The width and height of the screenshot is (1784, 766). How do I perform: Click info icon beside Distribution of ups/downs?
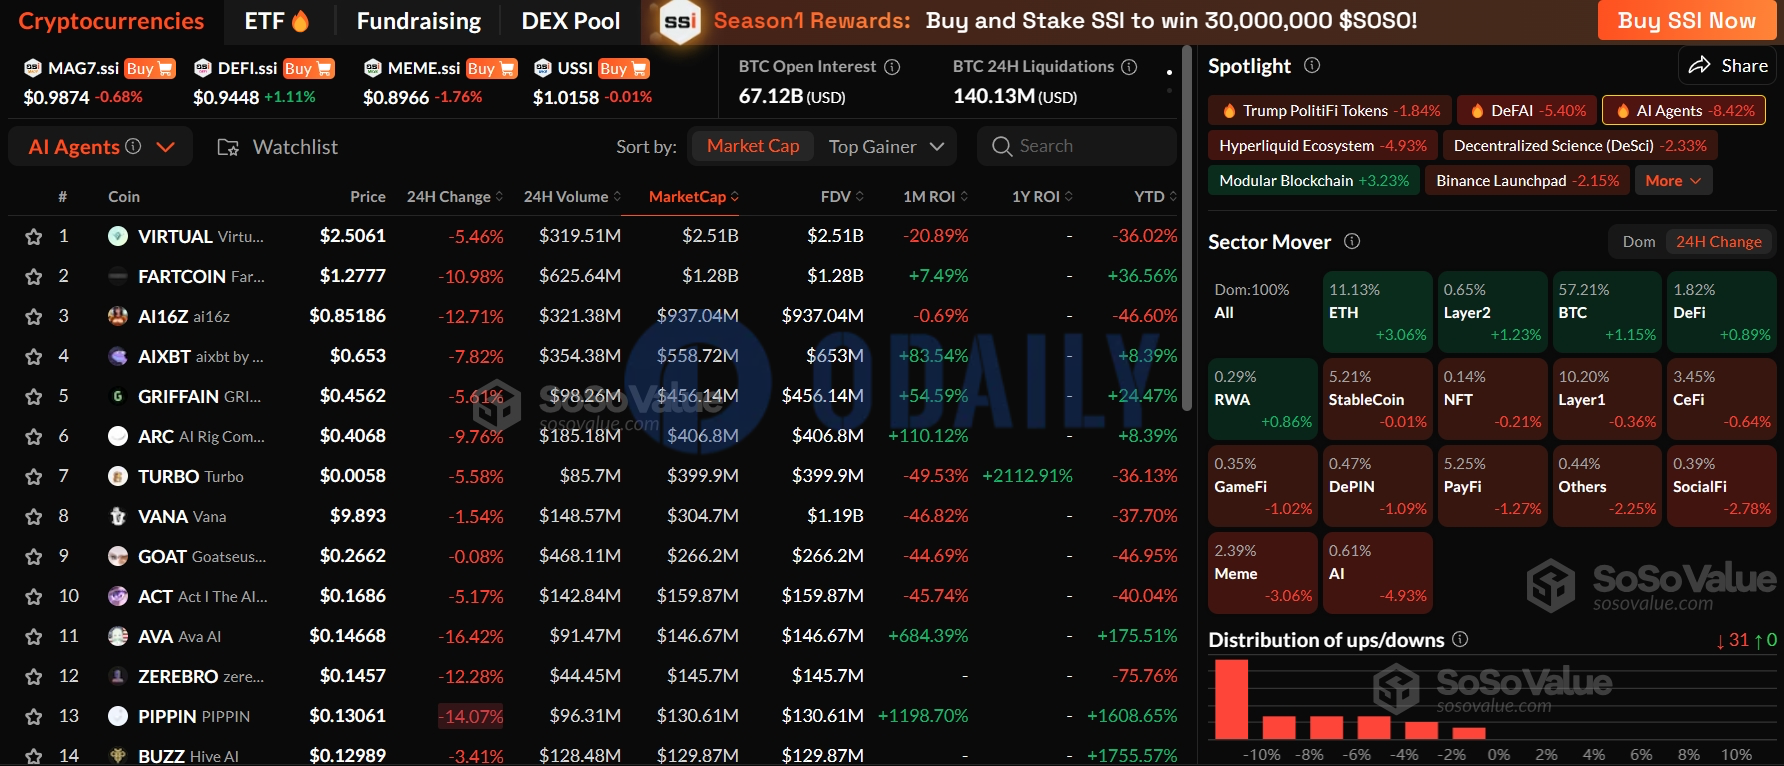(x=1460, y=639)
